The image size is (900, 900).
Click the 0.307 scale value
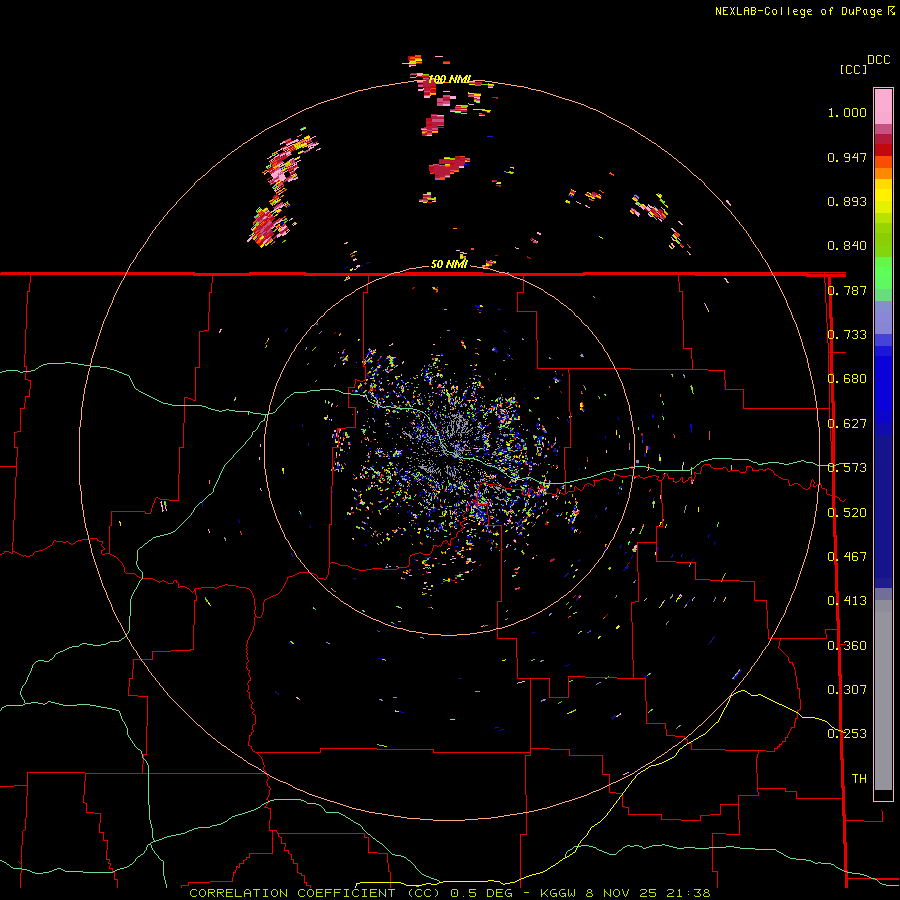coord(847,690)
